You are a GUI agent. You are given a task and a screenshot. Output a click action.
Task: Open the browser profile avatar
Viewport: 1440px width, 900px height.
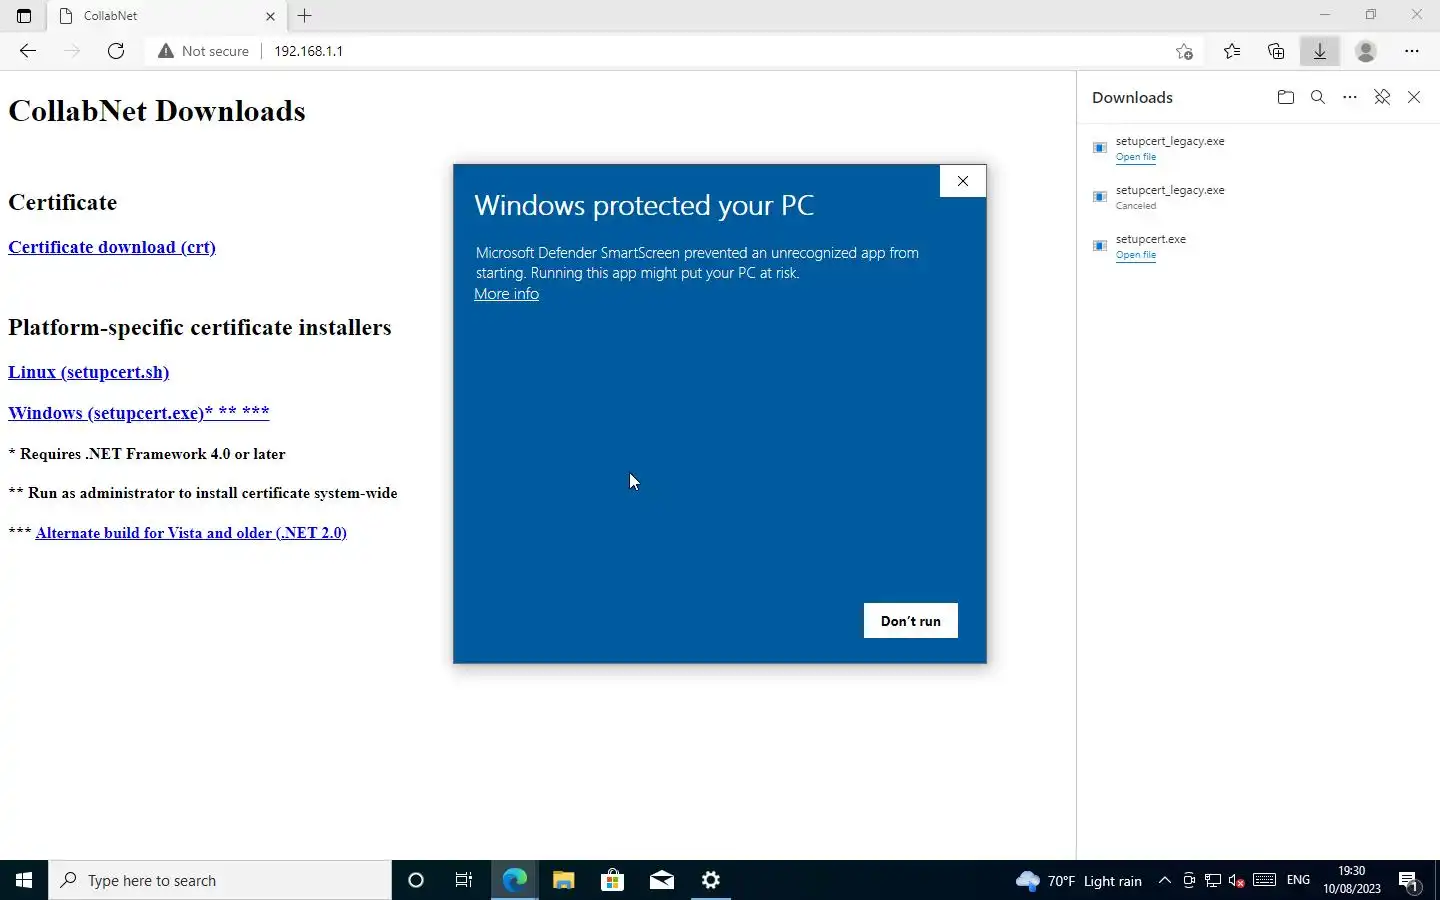click(x=1366, y=51)
